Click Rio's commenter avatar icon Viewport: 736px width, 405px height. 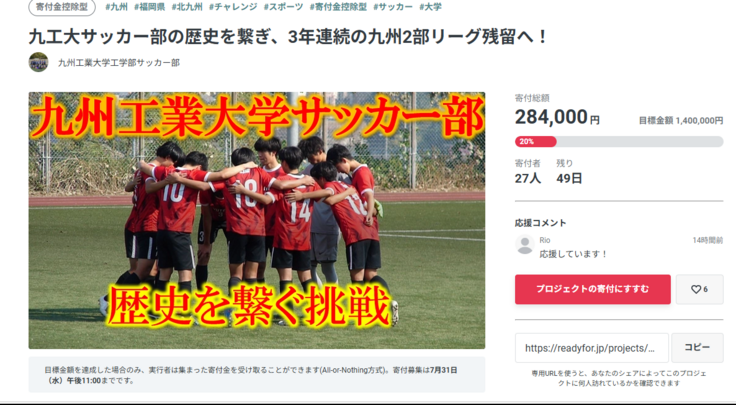525,245
